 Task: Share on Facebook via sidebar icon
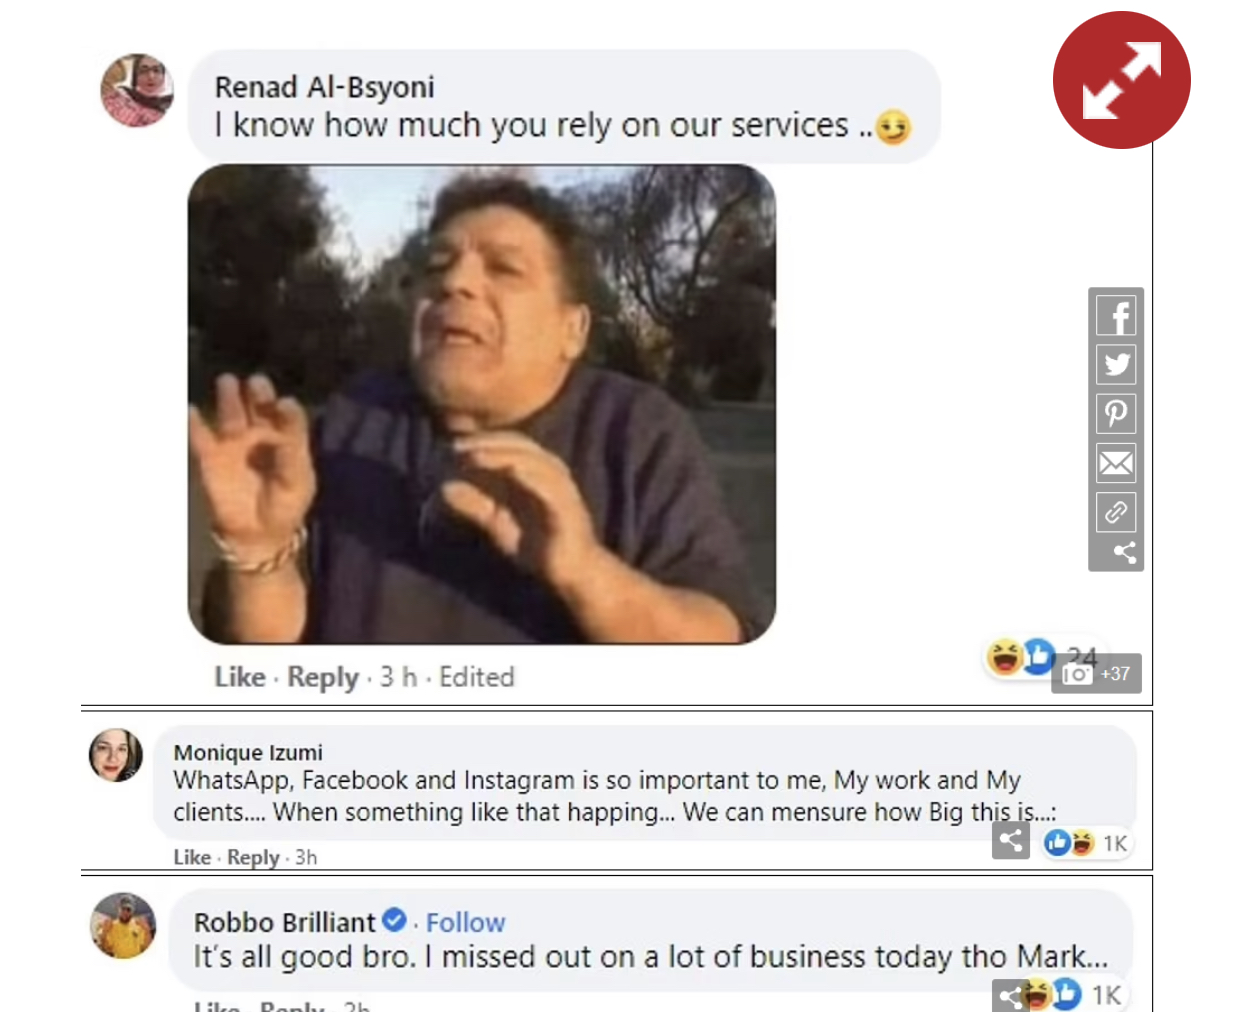[1116, 316]
